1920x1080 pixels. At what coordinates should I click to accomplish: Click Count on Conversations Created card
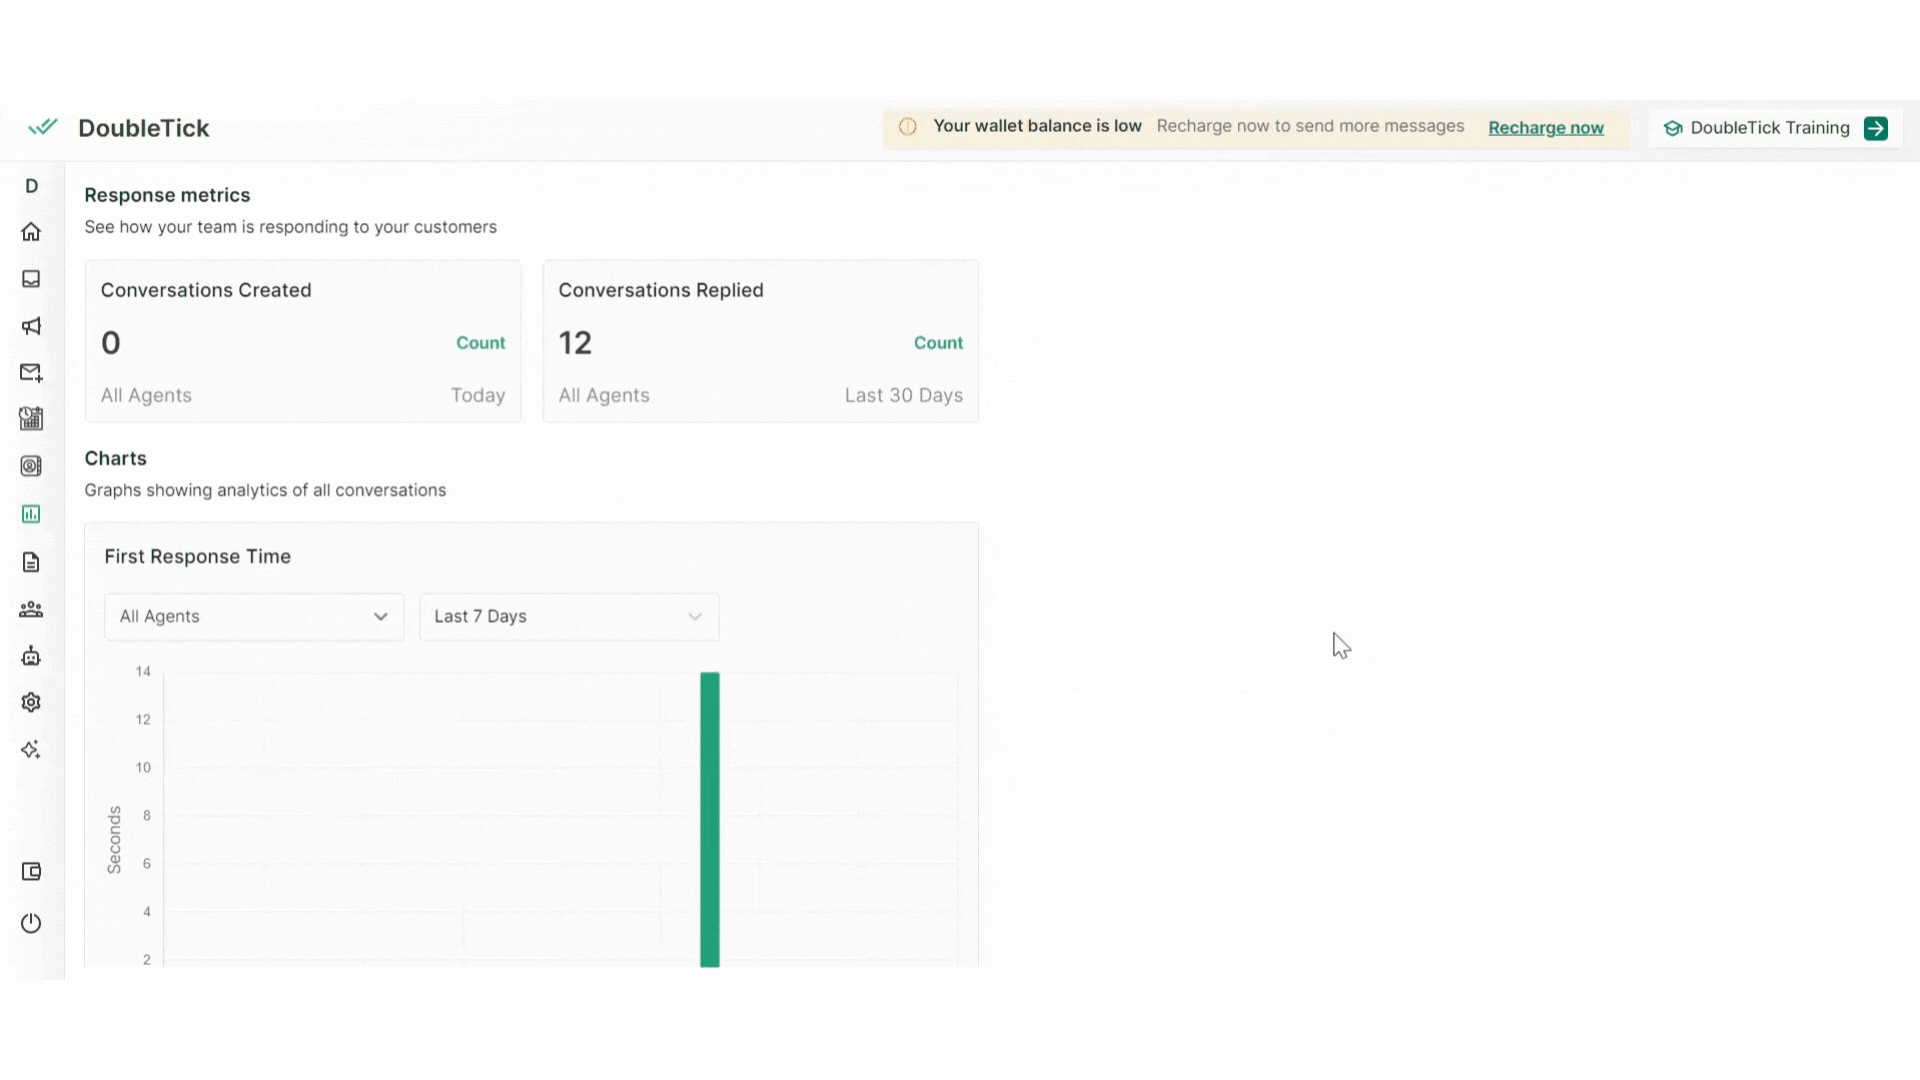[480, 343]
